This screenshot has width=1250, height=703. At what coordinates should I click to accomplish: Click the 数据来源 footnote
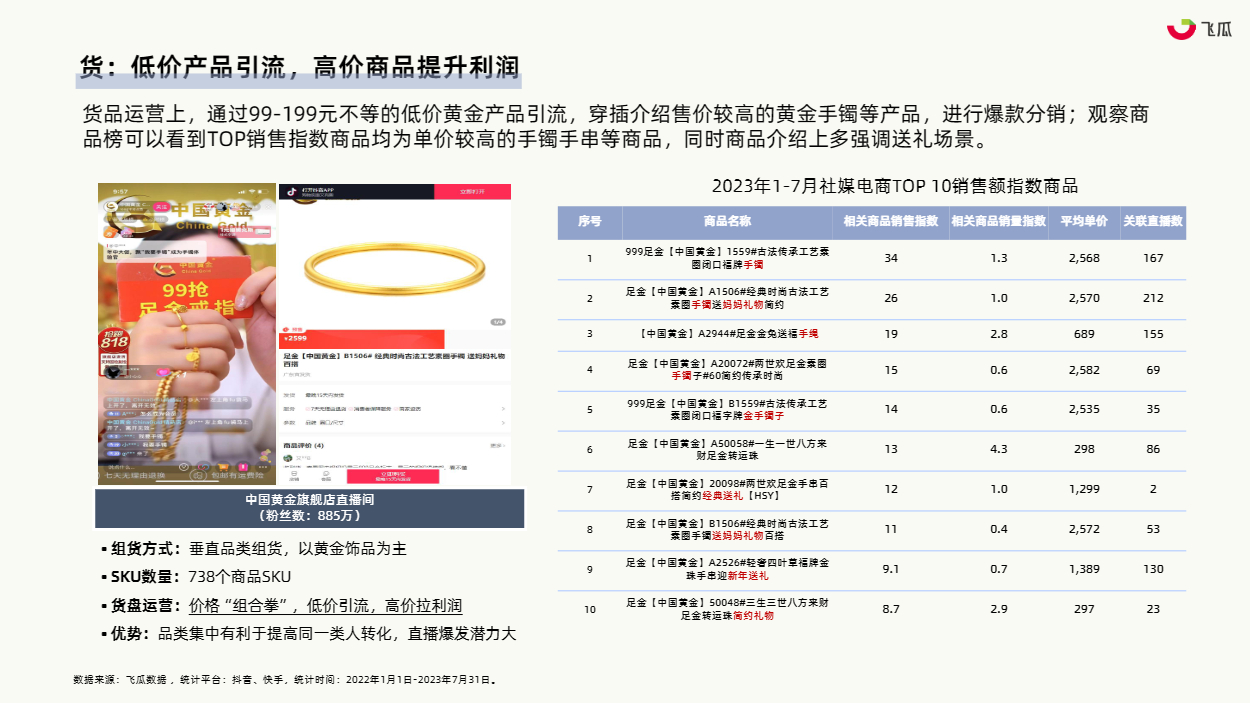(285, 680)
